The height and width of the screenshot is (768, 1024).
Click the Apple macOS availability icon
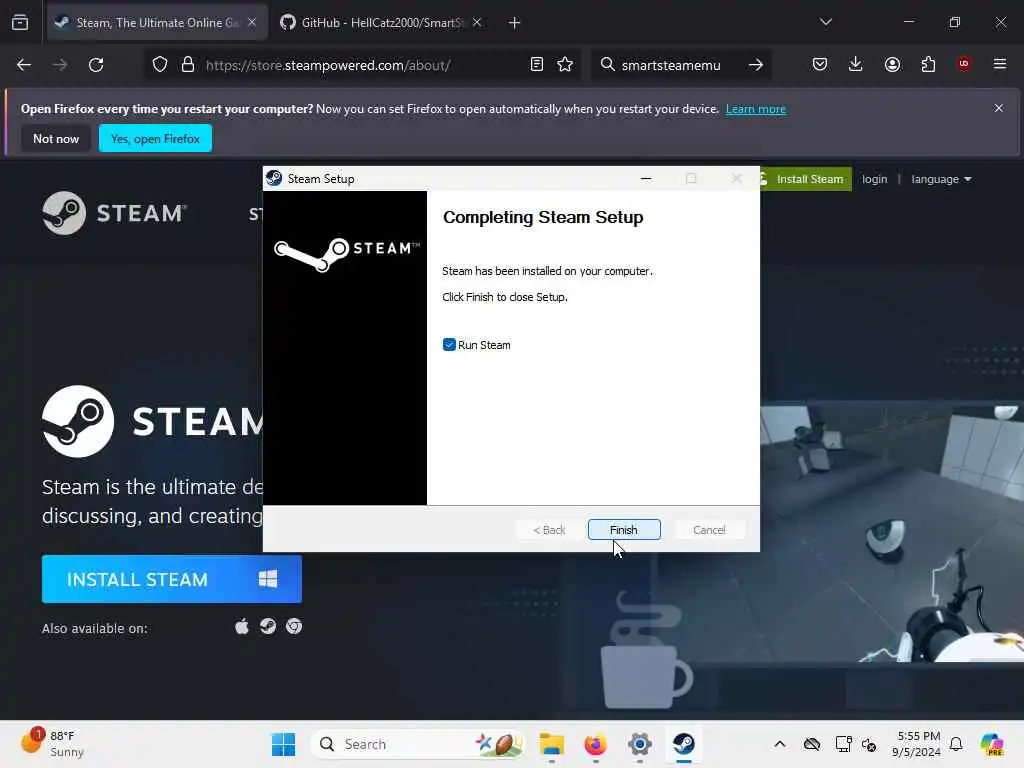pyautogui.click(x=242, y=627)
